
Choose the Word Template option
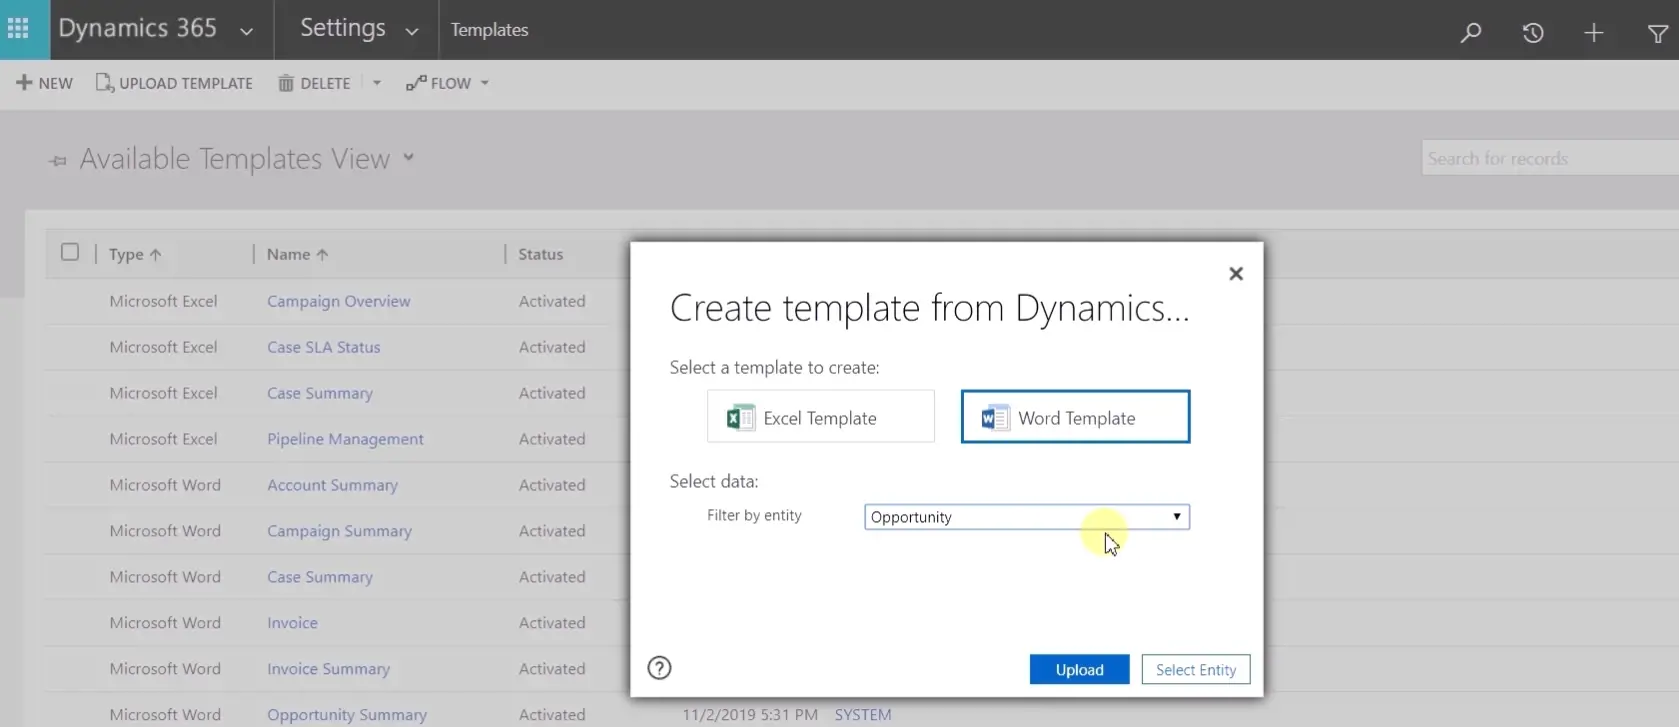pos(1075,417)
